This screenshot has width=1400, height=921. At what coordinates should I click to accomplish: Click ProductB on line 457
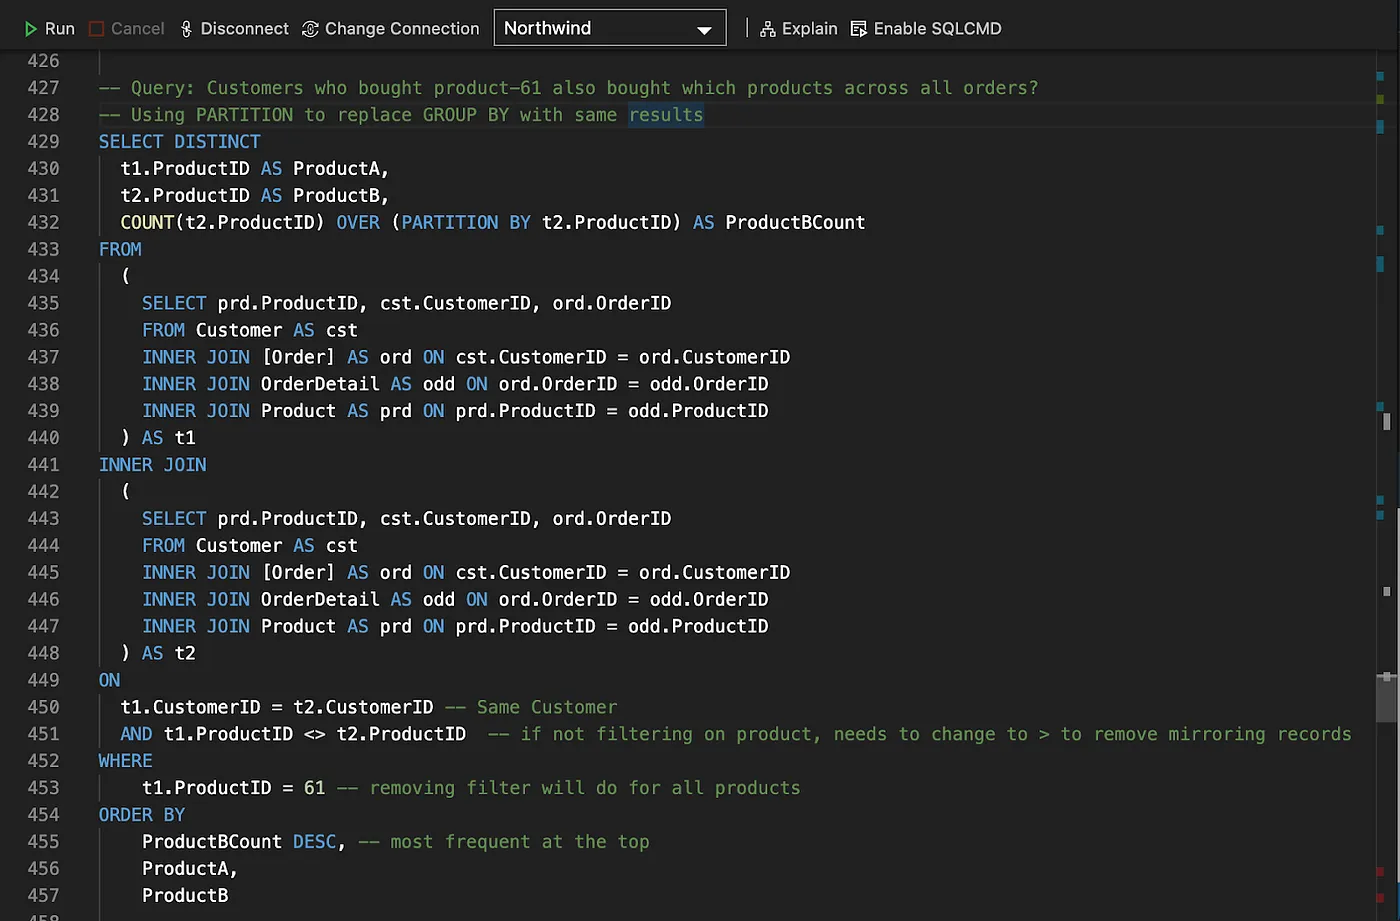click(185, 896)
